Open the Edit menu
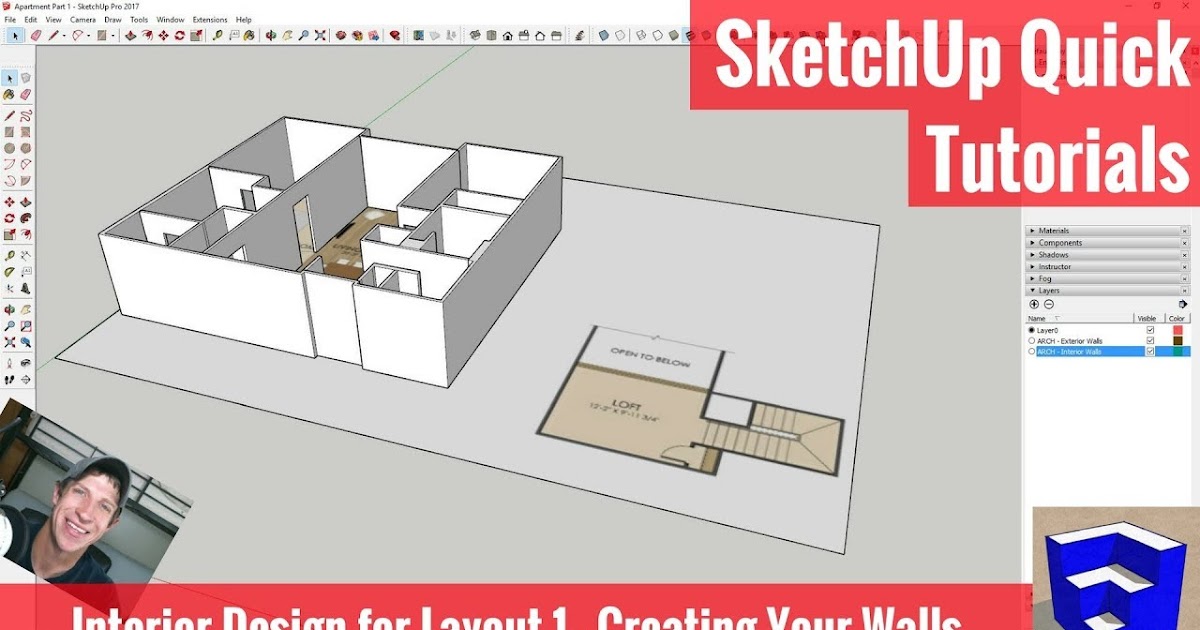The image size is (1200, 630). click(x=32, y=19)
